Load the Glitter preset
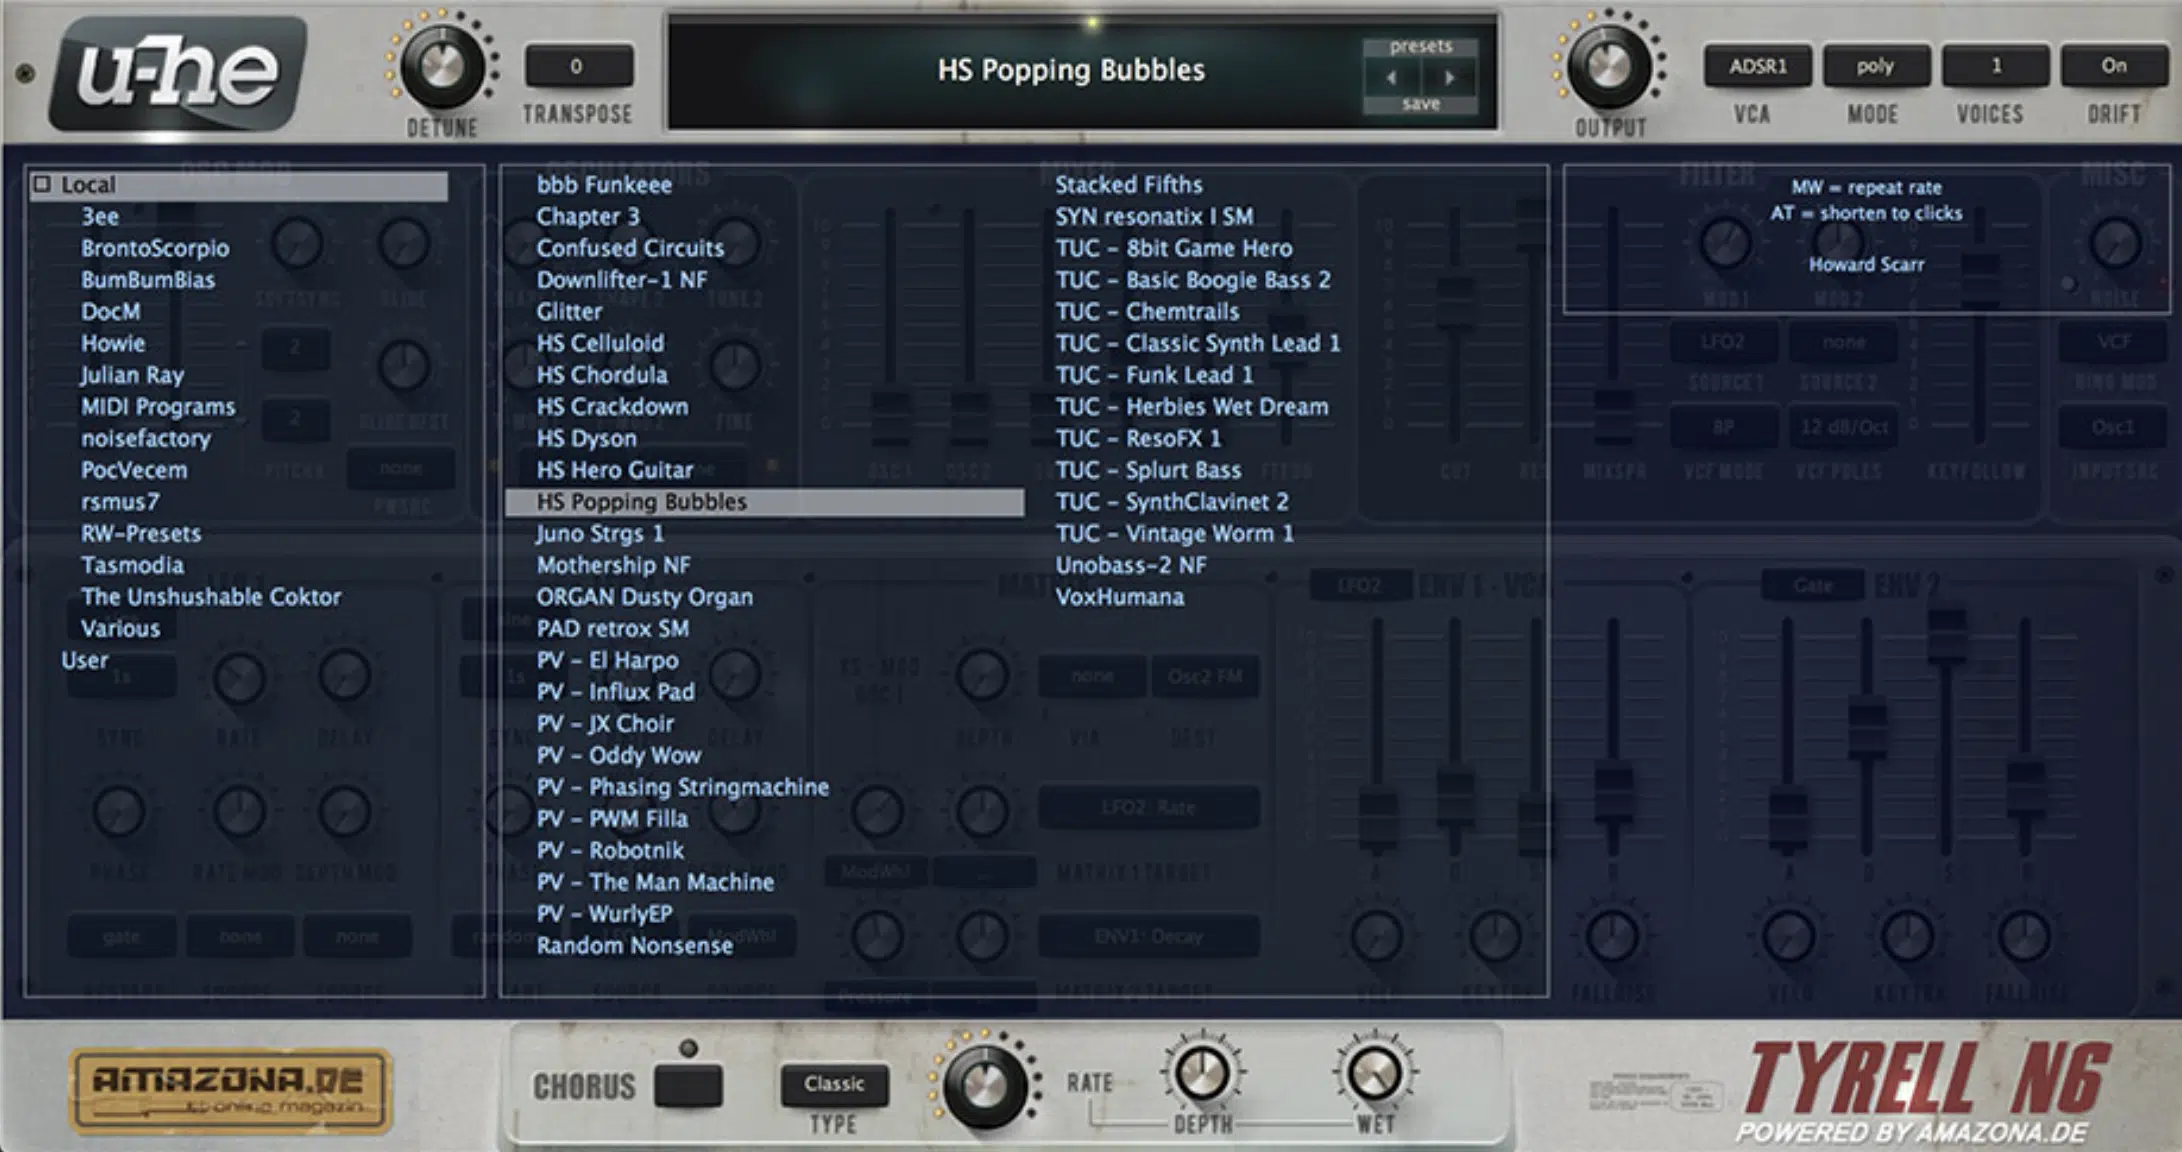The height and width of the screenshot is (1152, 2182). click(x=569, y=312)
